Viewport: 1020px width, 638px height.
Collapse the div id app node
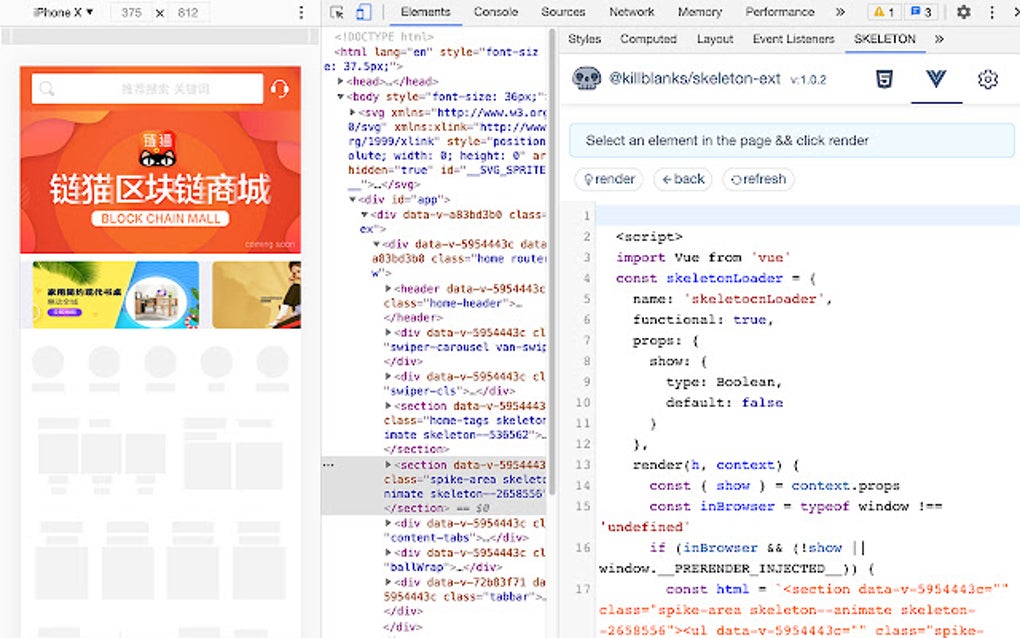point(352,200)
